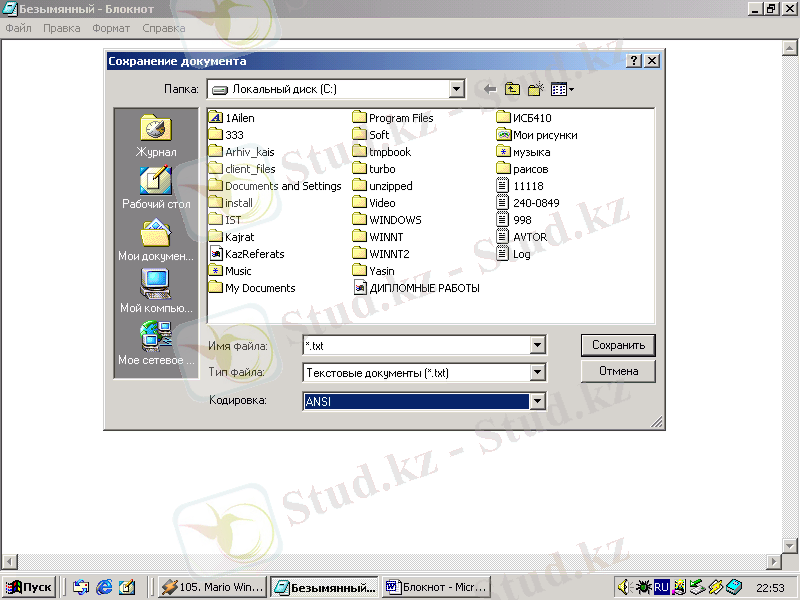Expand the Кодировка encoding dropdown

pyautogui.click(x=538, y=401)
